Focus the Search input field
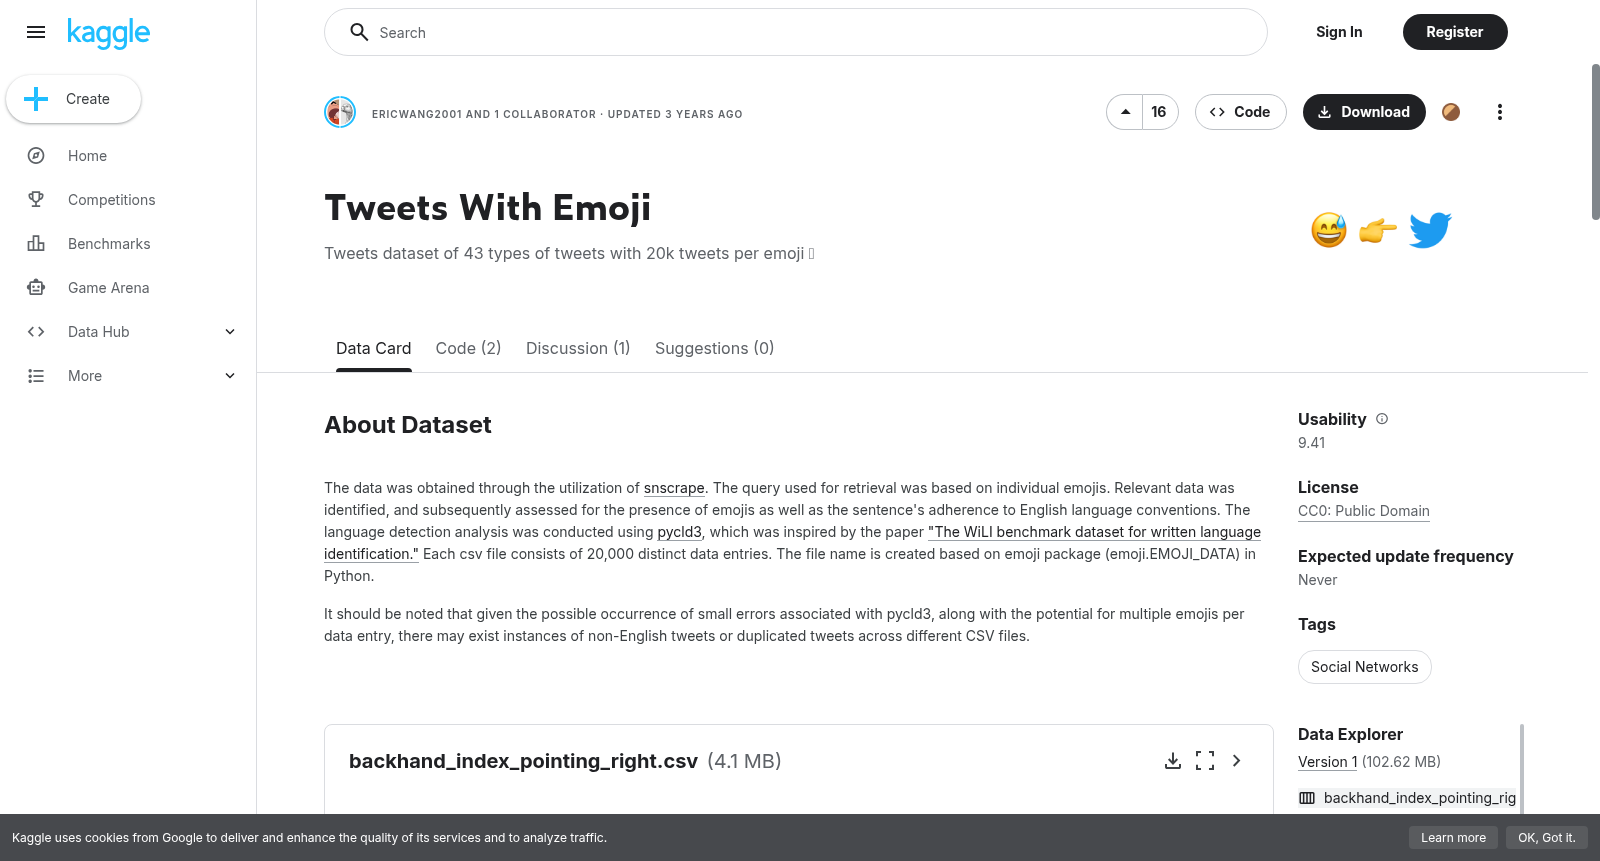Viewport: 1600px width, 861px height. click(796, 32)
